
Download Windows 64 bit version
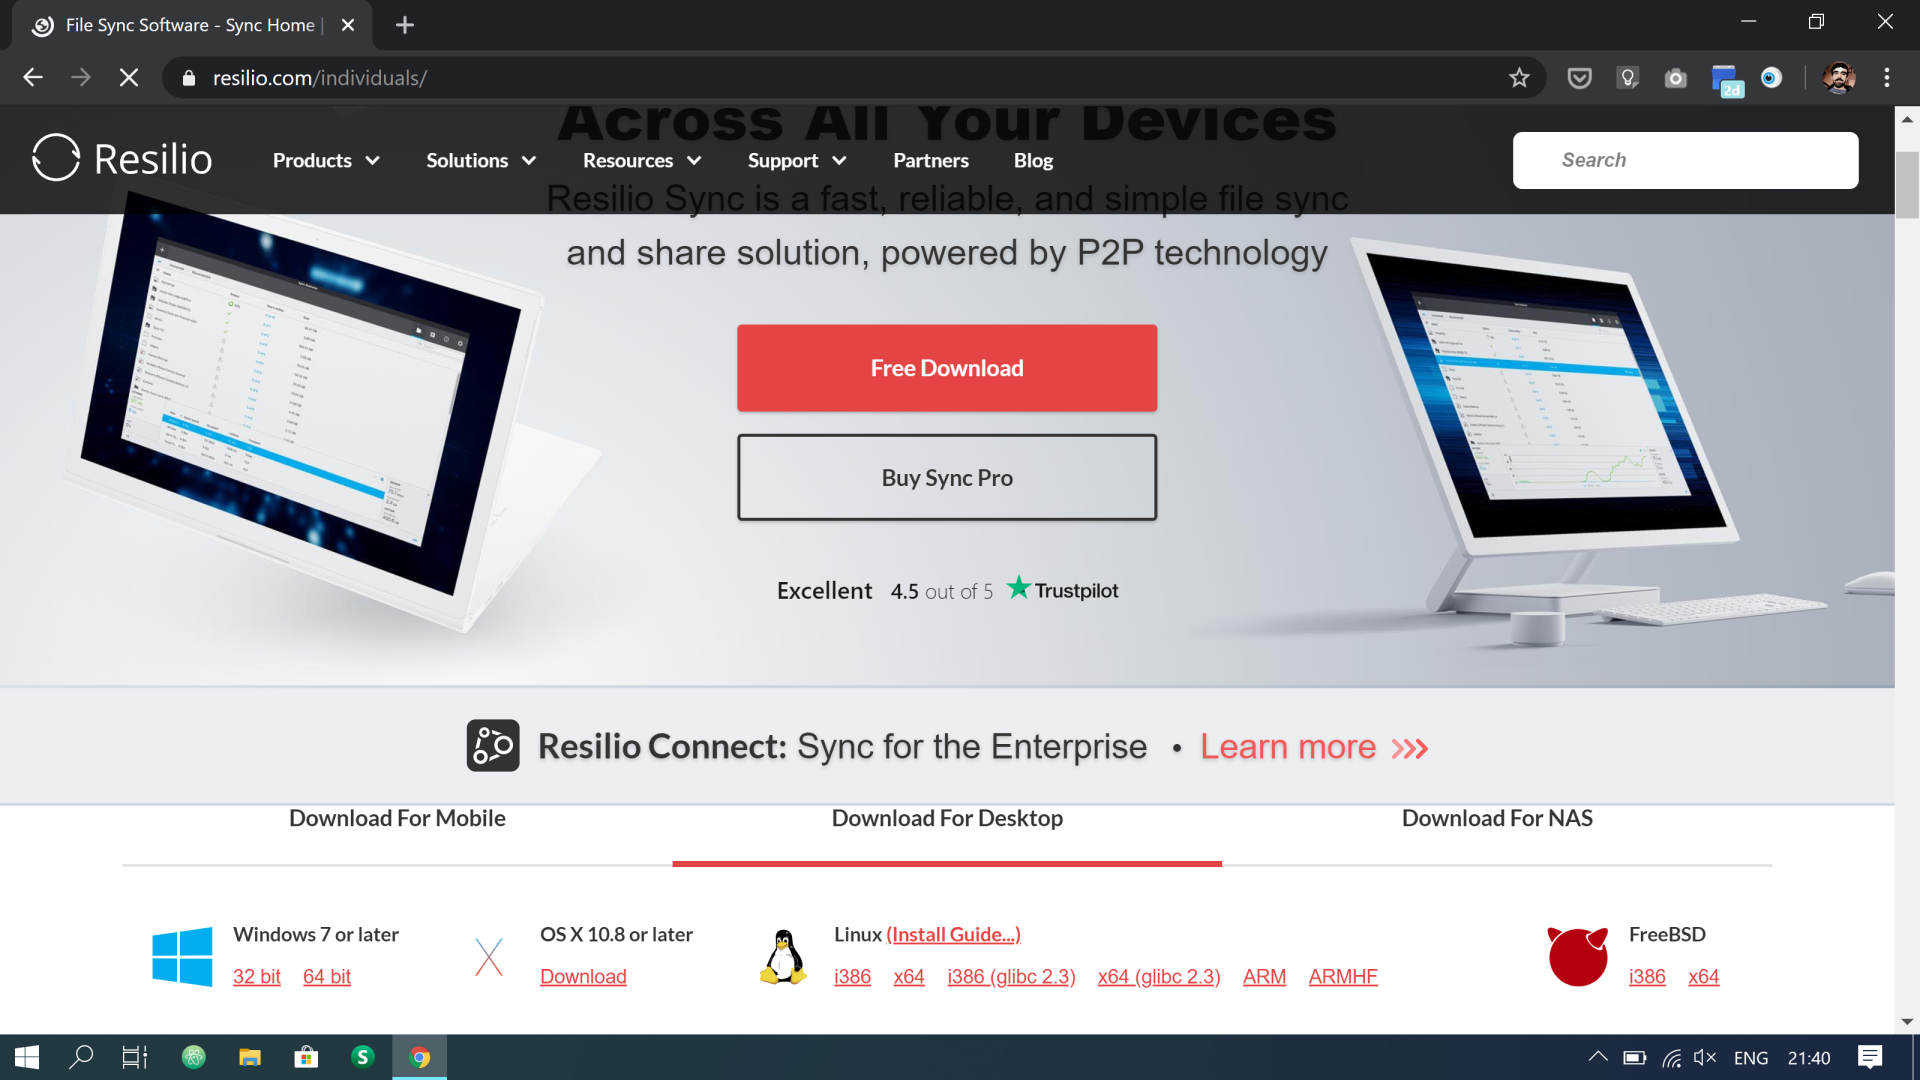pyautogui.click(x=327, y=977)
